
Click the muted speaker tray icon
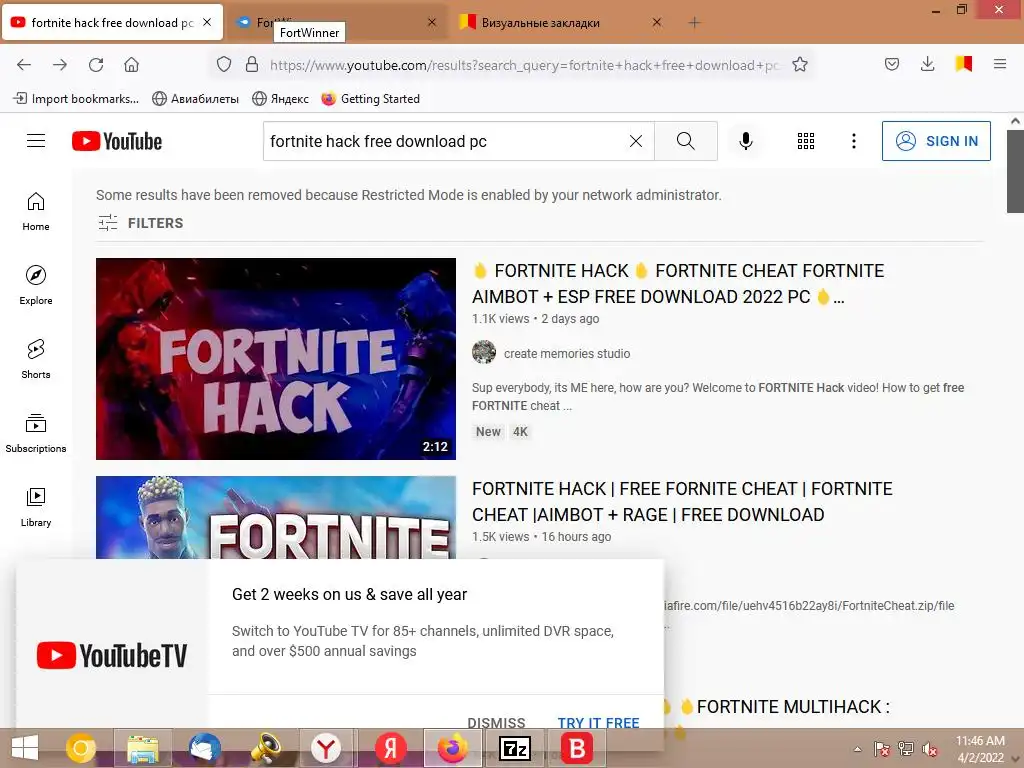(929, 749)
